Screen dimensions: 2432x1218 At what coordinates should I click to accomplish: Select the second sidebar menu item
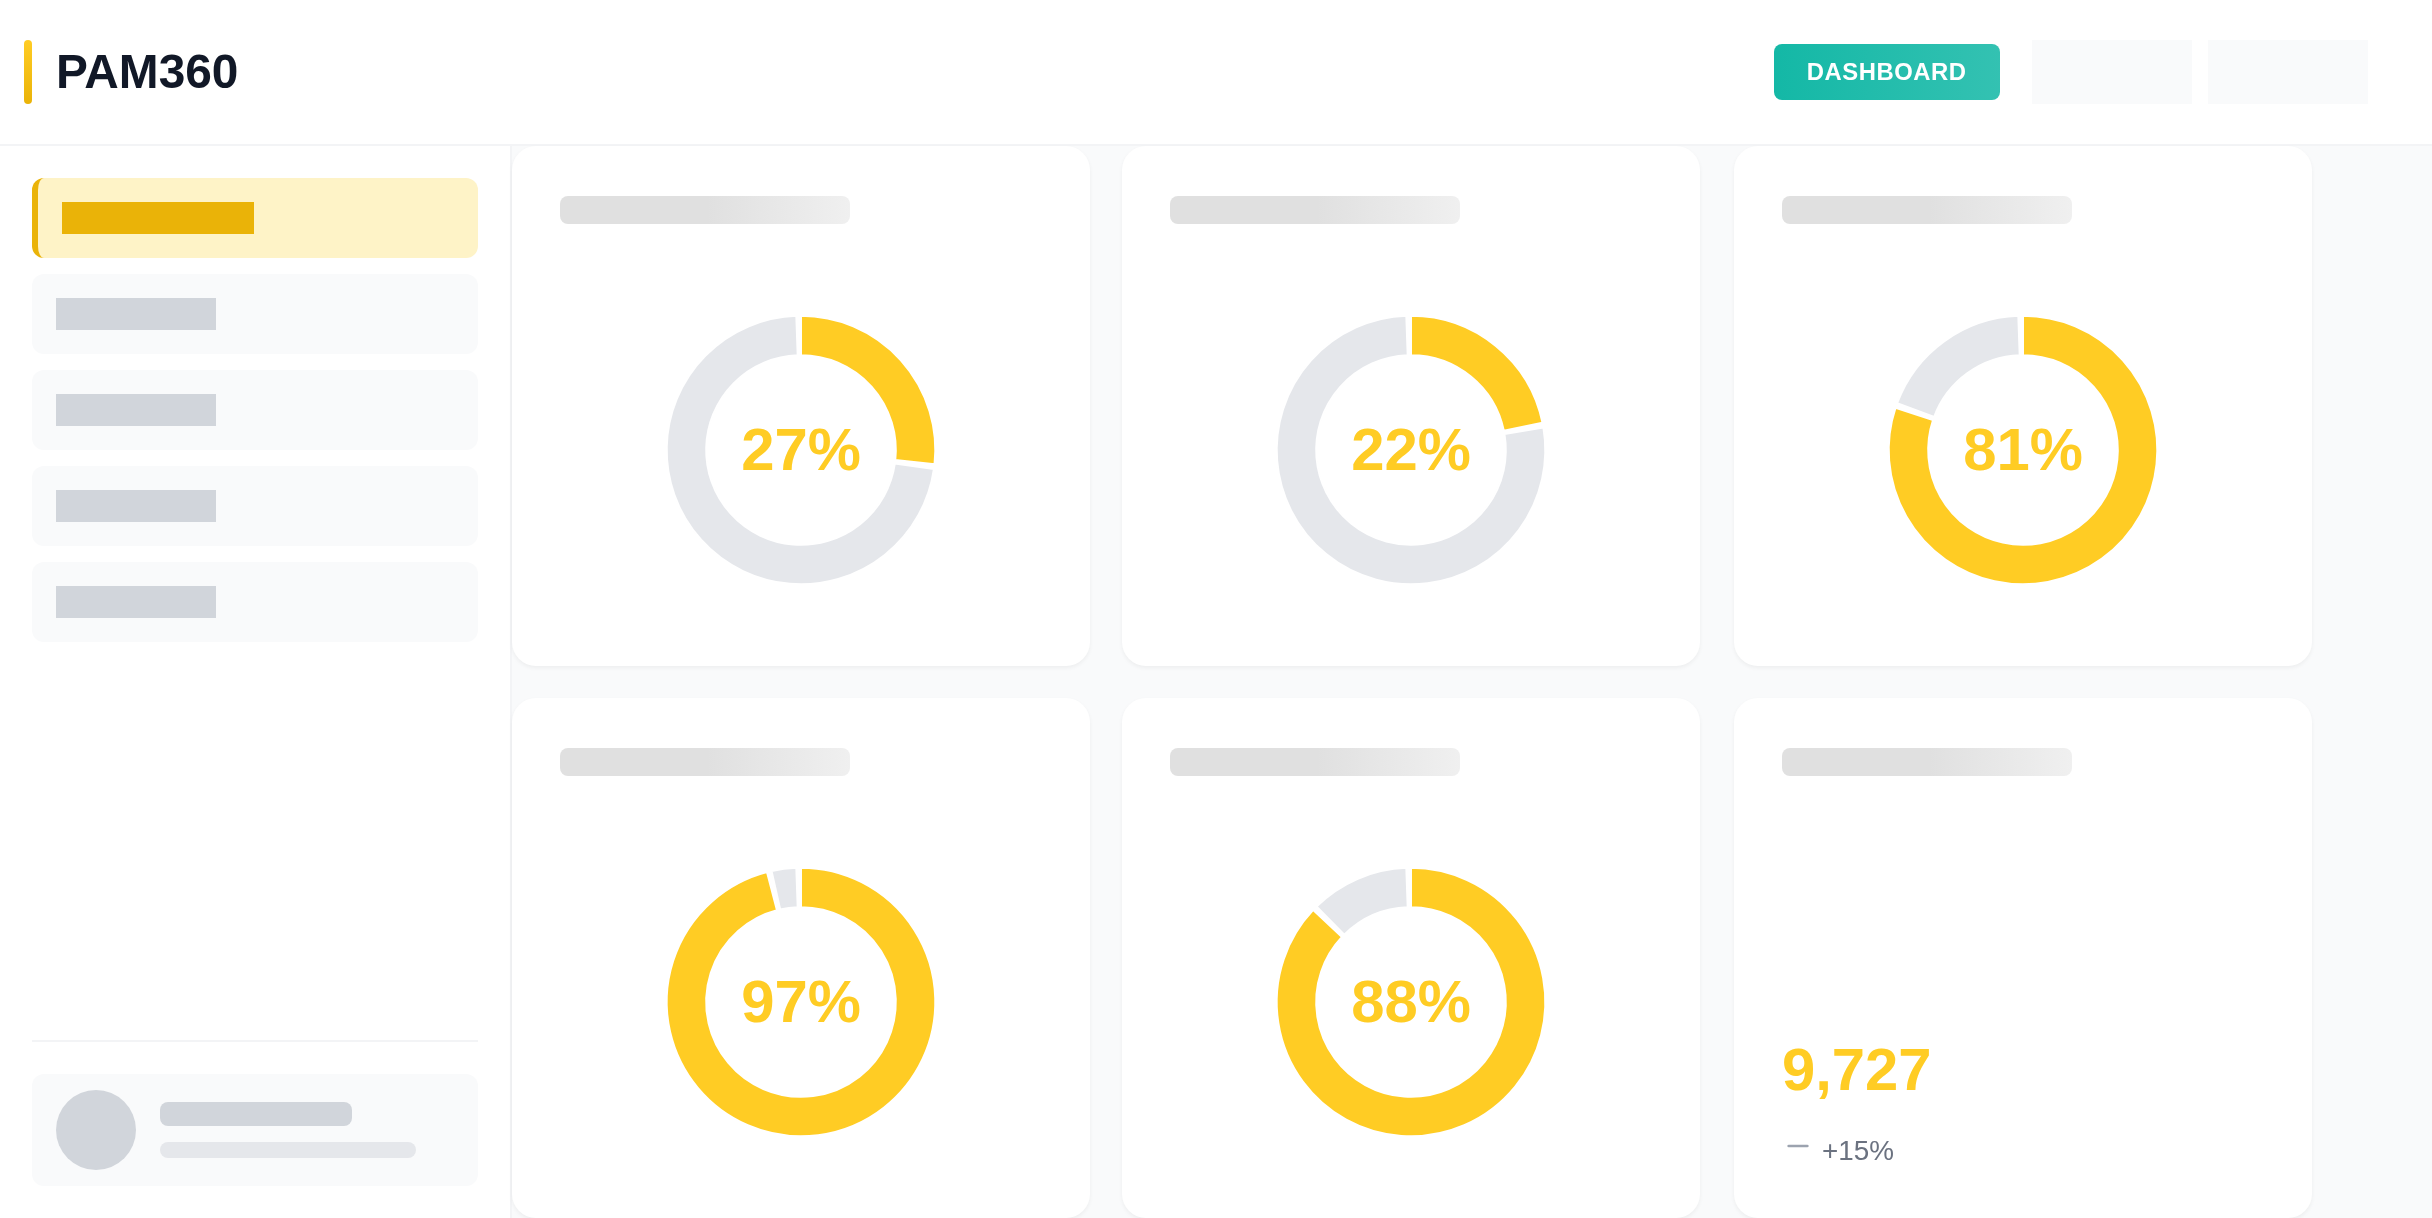click(x=255, y=314)
